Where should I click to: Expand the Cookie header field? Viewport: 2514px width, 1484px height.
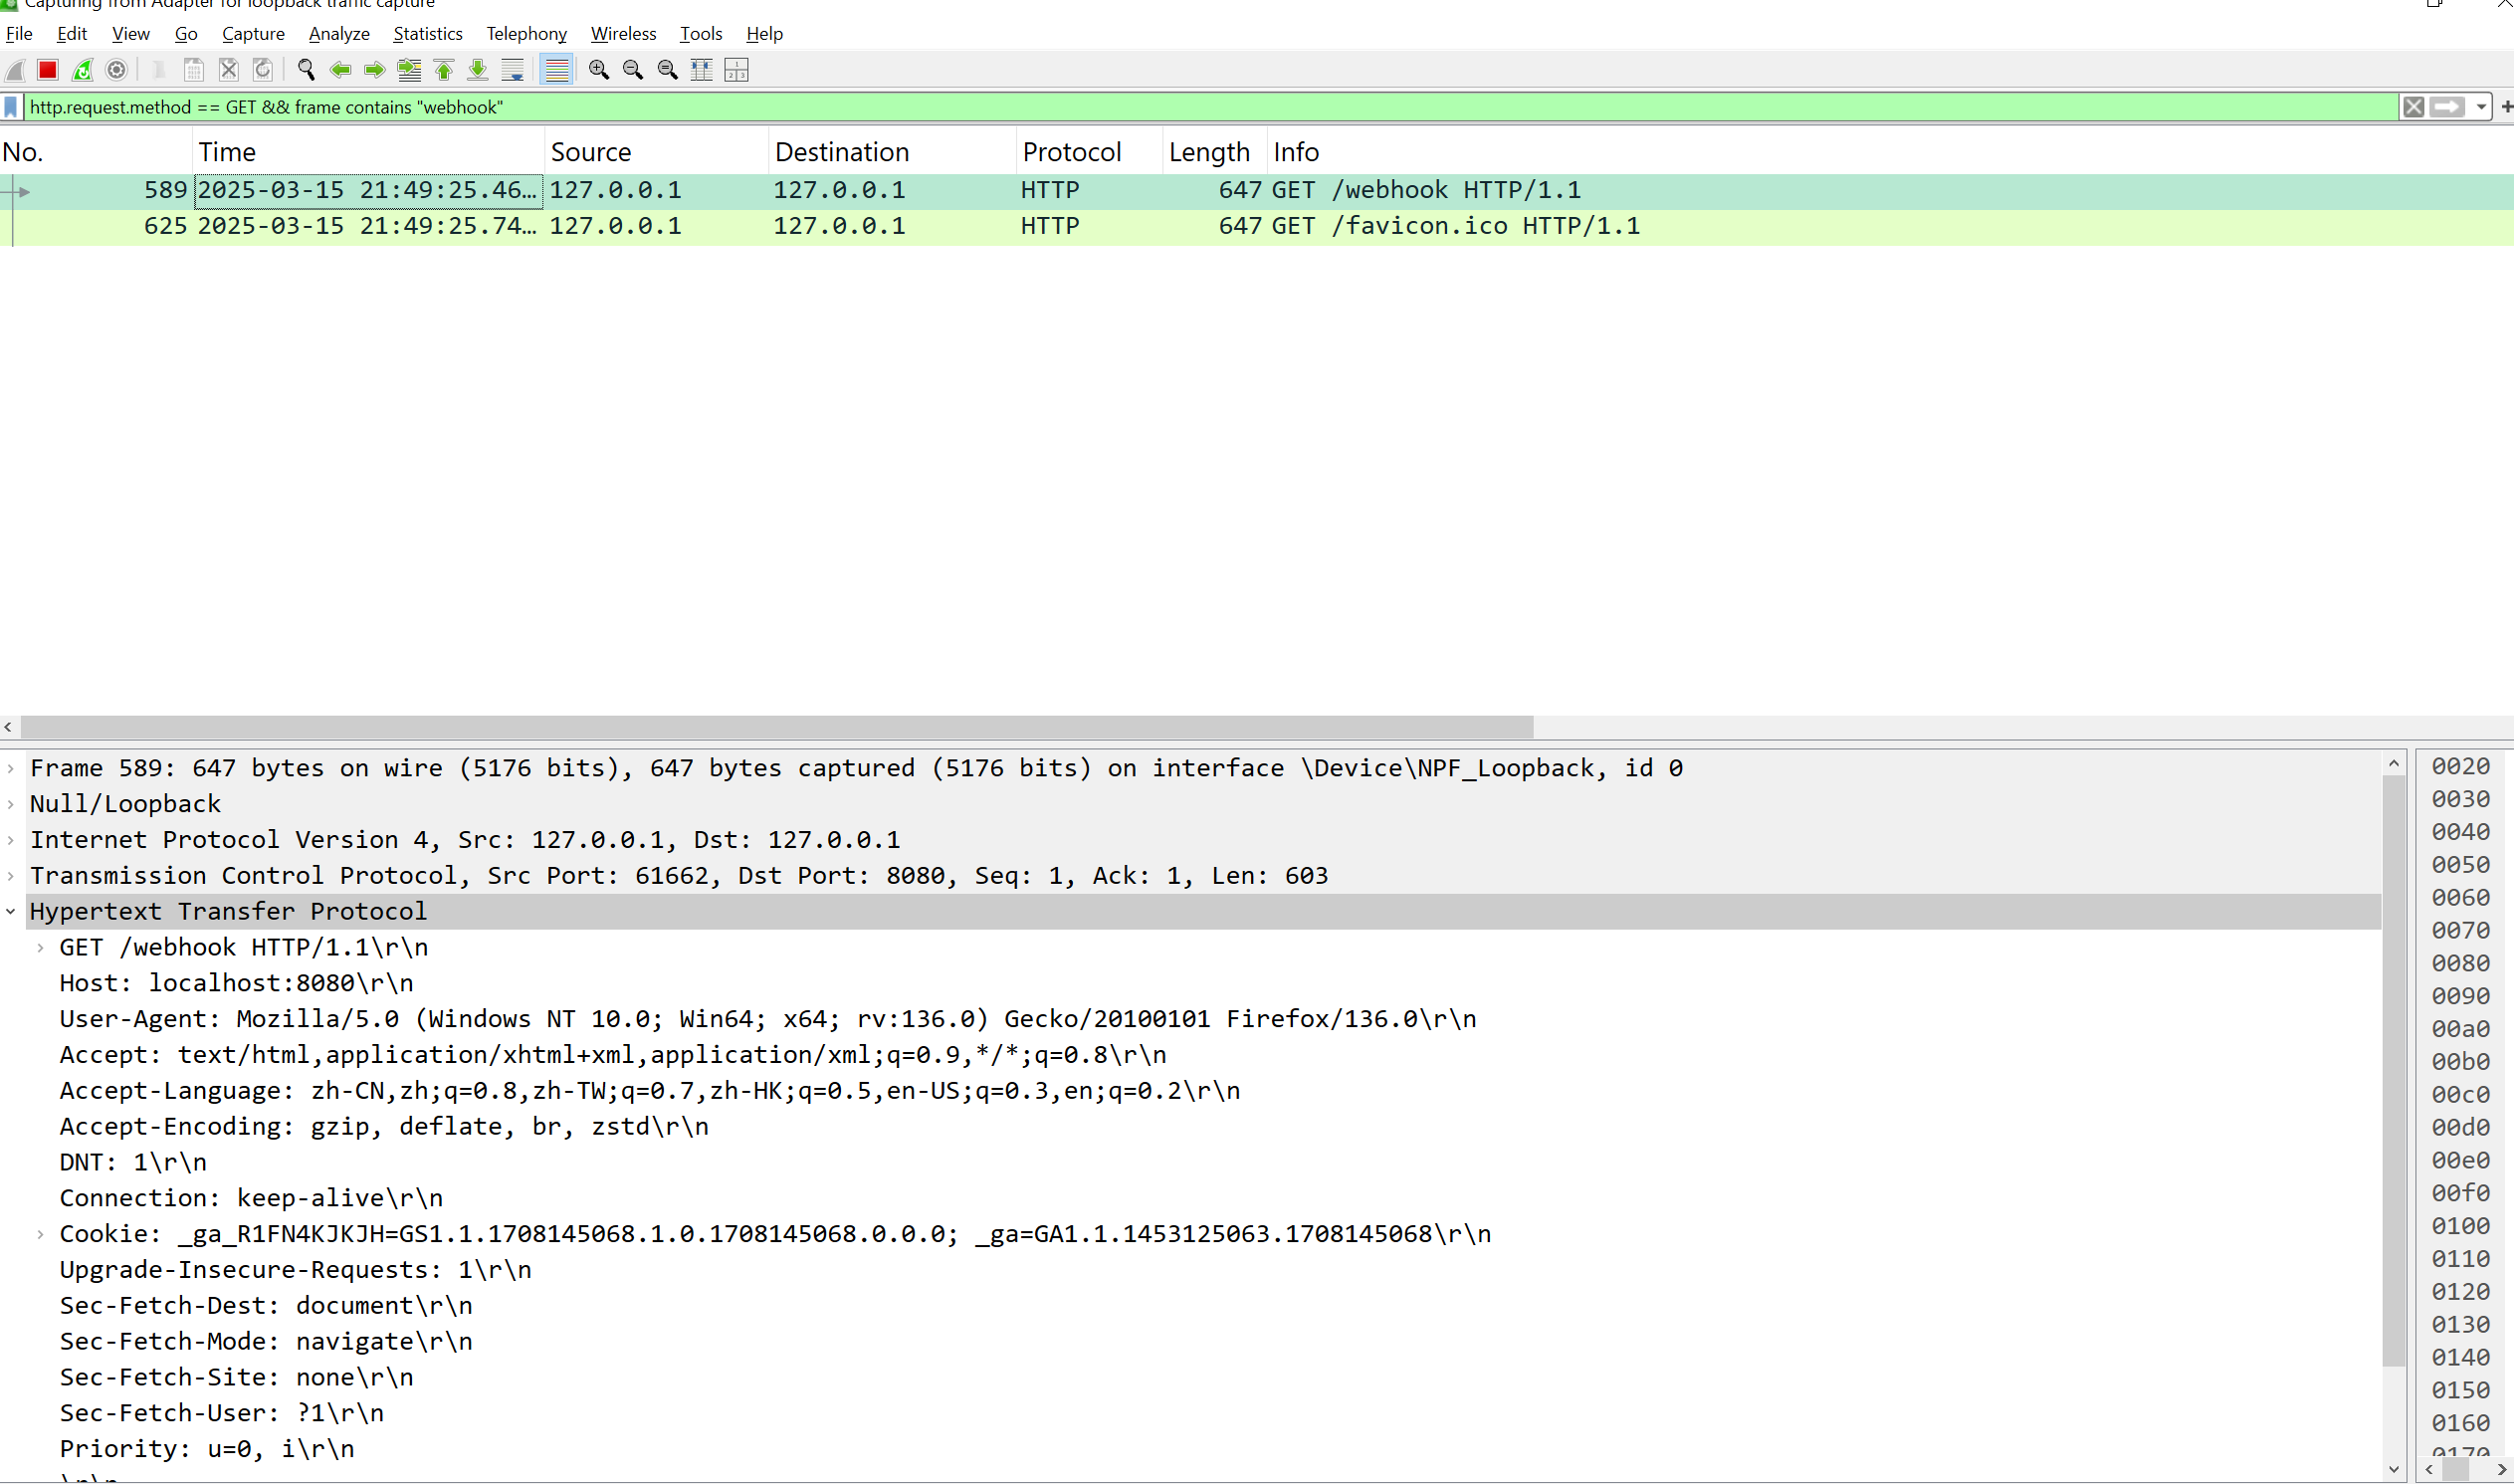(x=40, y=1233)
